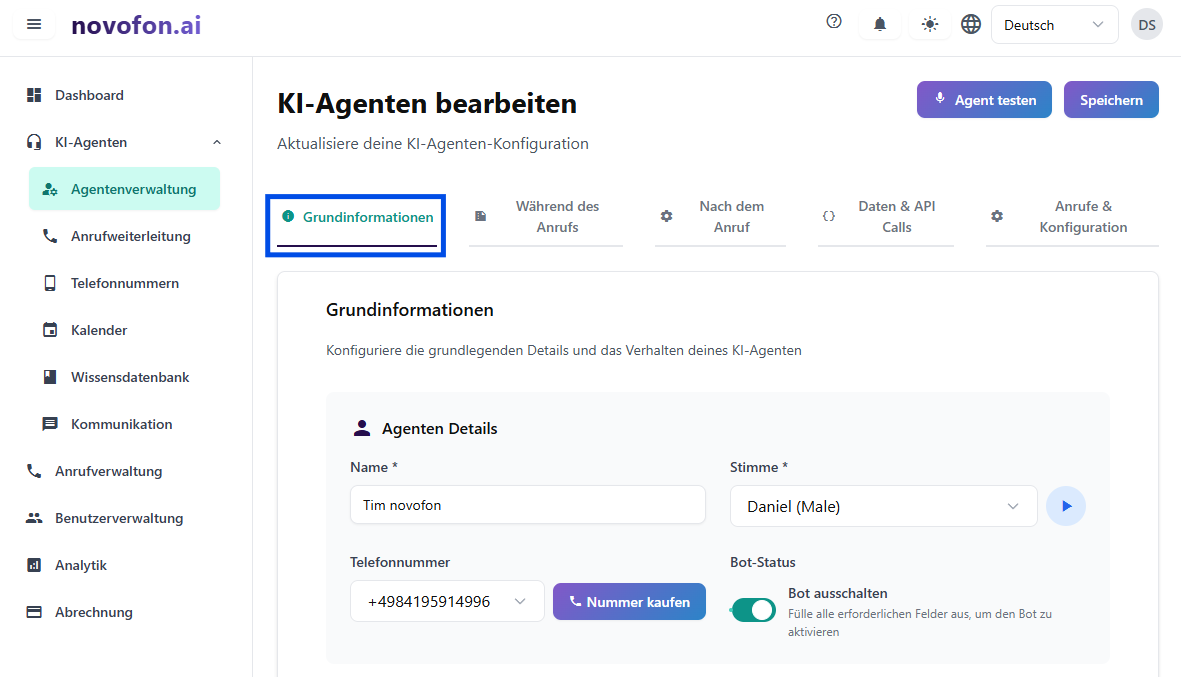The height and width of the screenshot is (677, 1181).
Task: Open the DS user avatar menu
Action: click(x=1146, y=25)
